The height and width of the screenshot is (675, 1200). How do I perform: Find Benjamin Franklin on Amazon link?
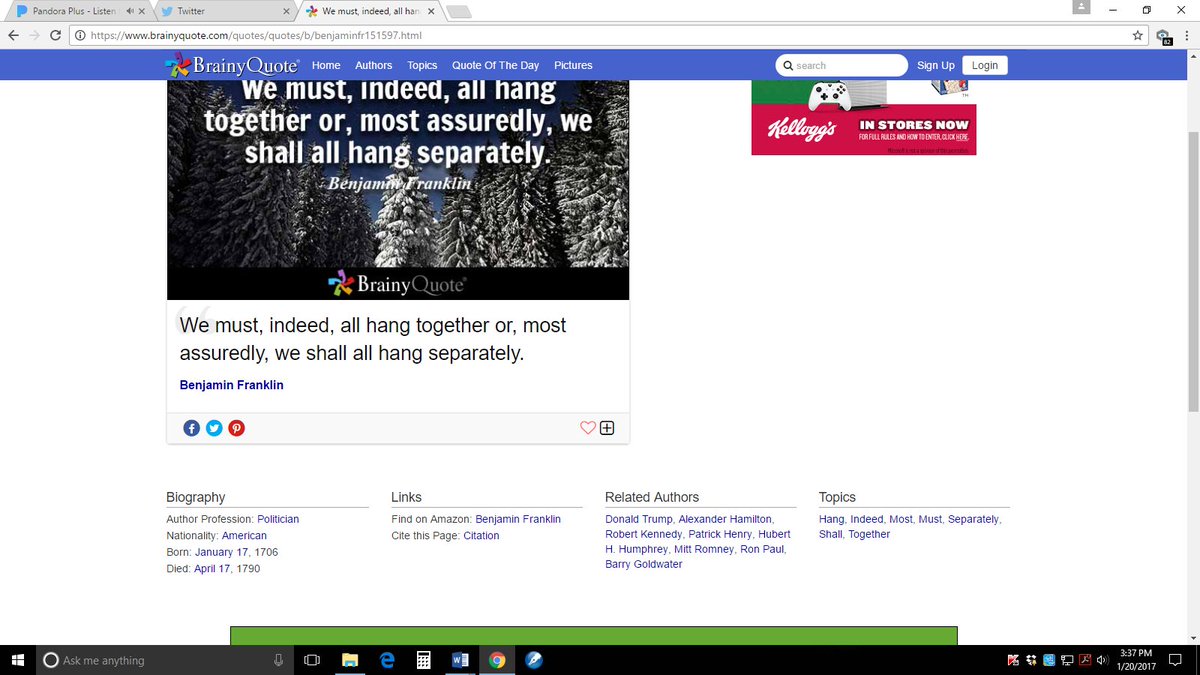click(518, 519)
